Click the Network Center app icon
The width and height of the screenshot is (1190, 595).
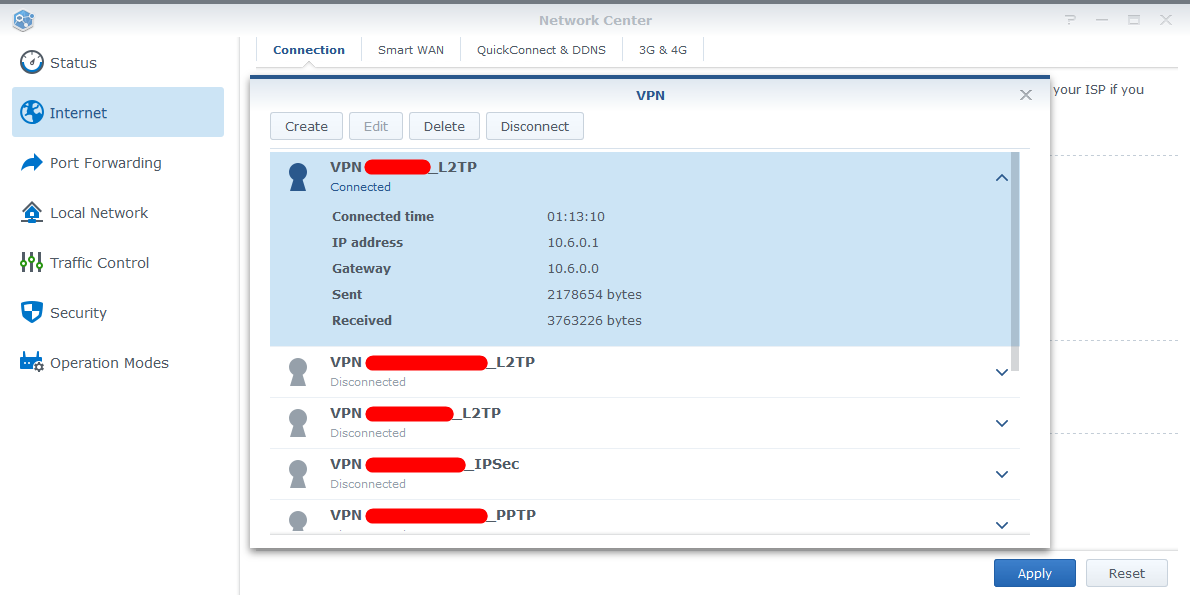click(x=22, y=20)
